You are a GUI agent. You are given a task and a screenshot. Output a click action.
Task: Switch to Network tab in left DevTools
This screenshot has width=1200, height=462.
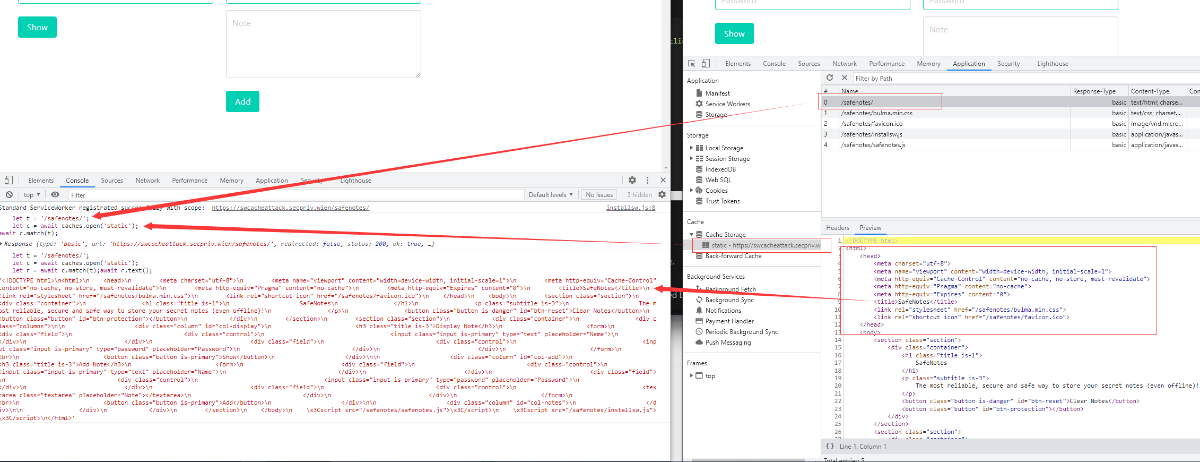tap(147, 180)
